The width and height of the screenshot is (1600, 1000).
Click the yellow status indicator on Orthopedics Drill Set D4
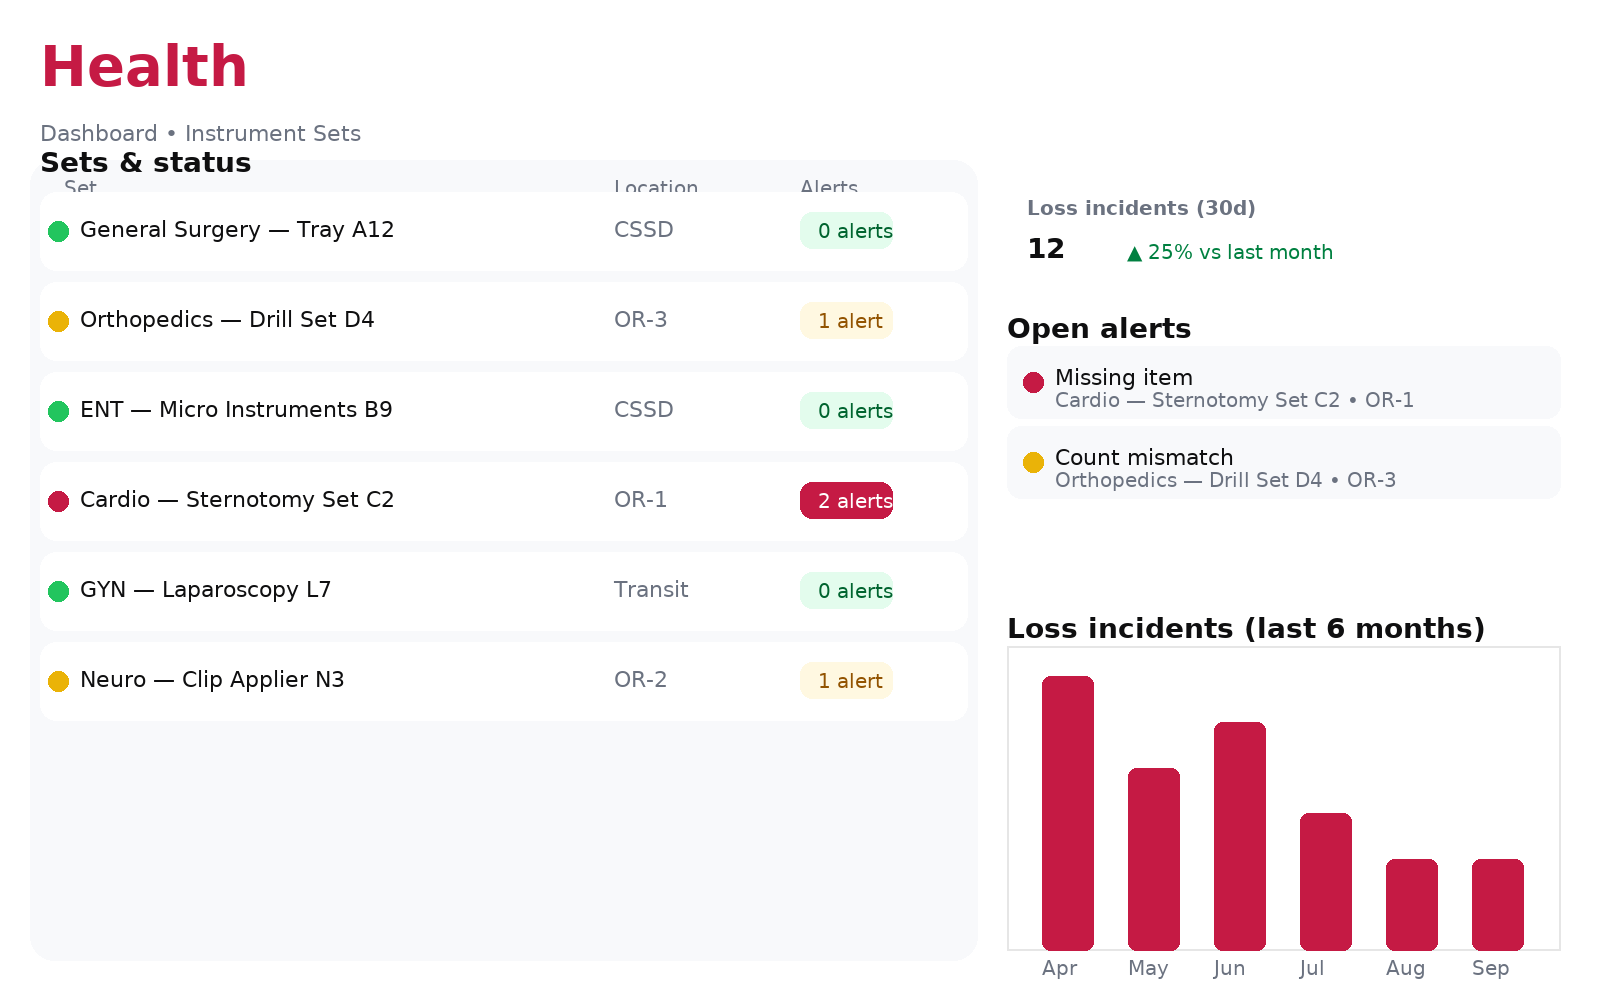[59, 321]
